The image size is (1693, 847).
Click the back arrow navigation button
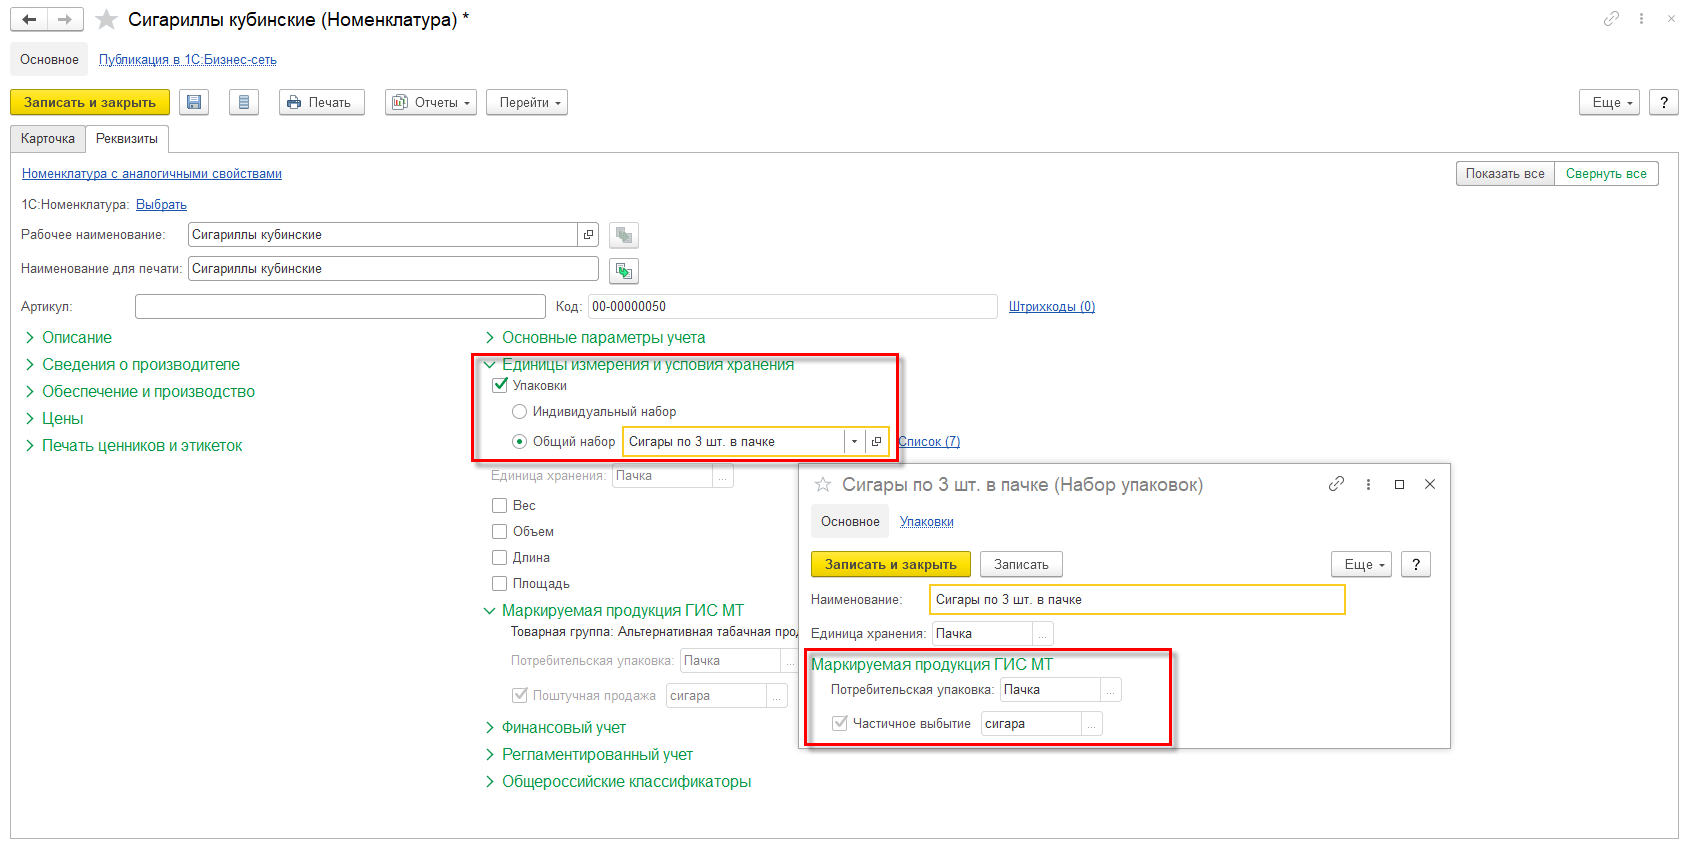(x=29, y=19)
